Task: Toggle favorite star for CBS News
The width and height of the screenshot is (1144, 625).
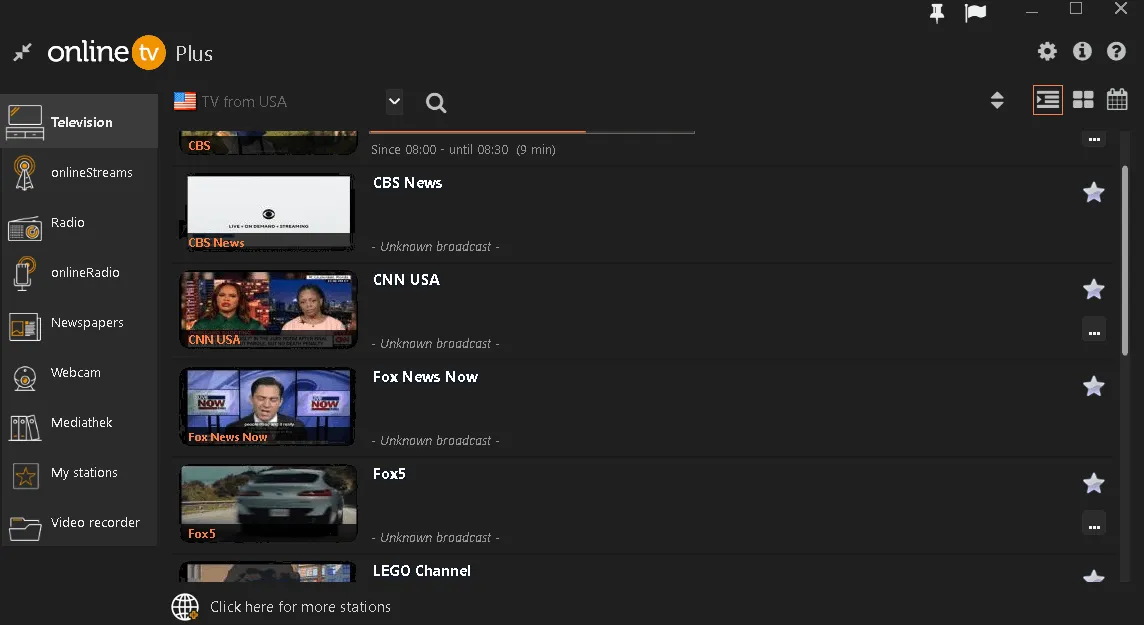Action: (x=1094, y=193)
